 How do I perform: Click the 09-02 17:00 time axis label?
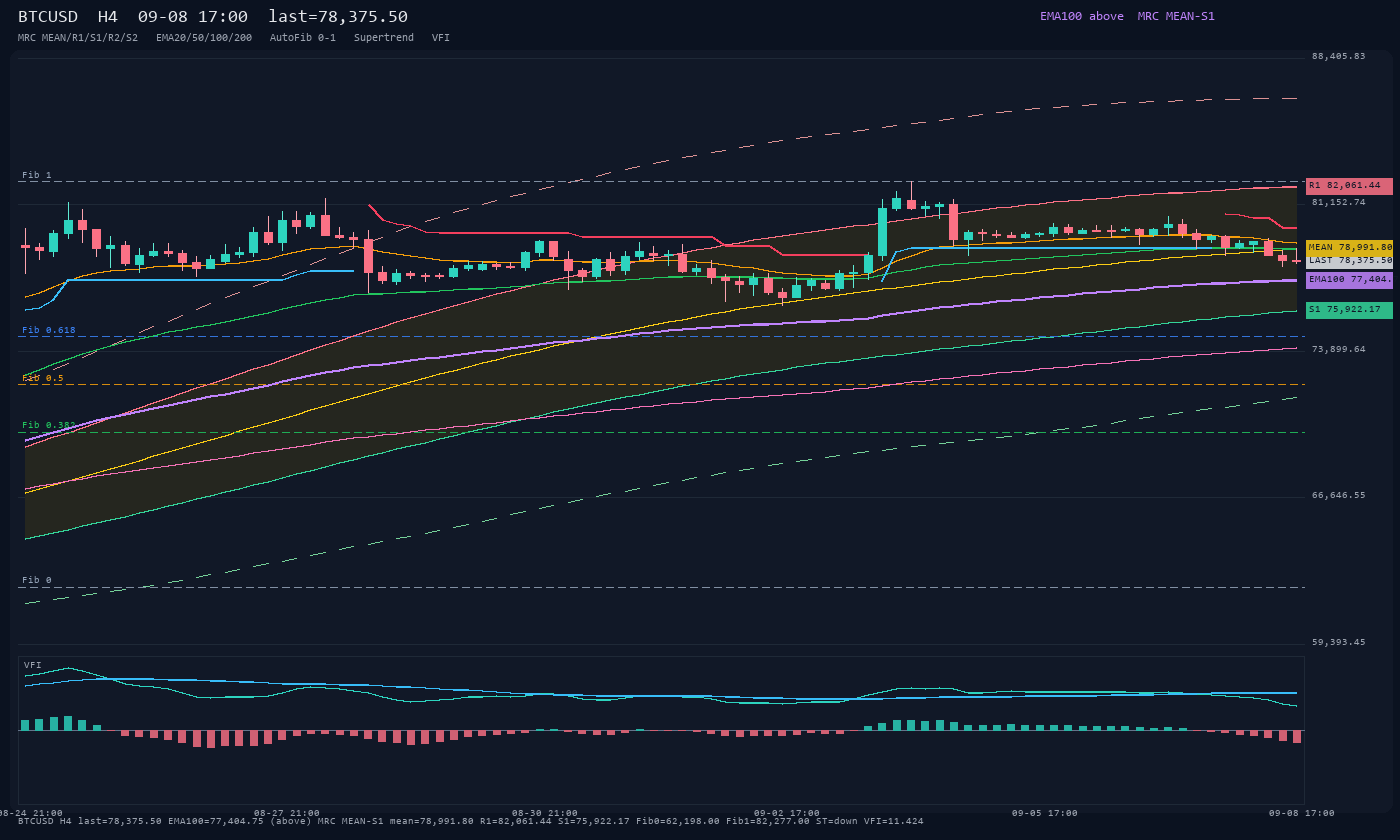(787, 813)
